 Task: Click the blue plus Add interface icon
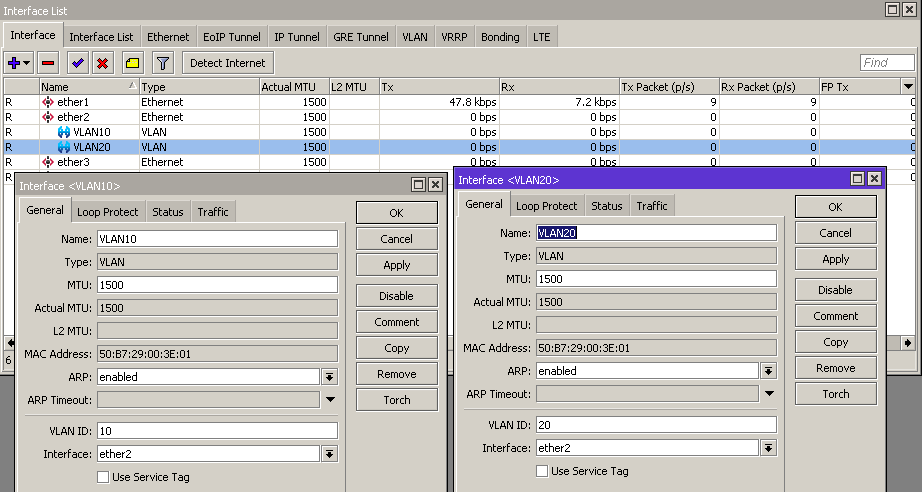pyautogui.click(x=14, y=63)
